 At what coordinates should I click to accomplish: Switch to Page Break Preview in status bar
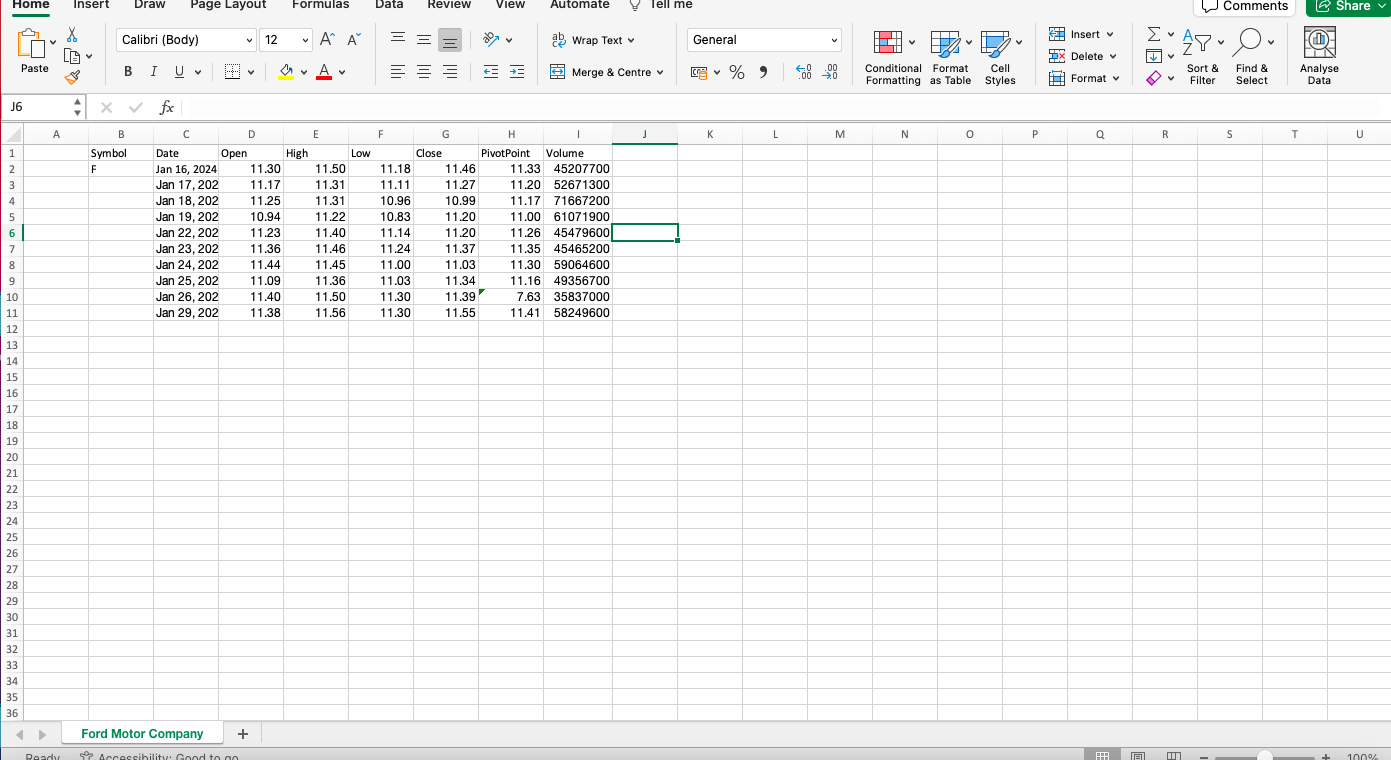[x=1174, y=757]
